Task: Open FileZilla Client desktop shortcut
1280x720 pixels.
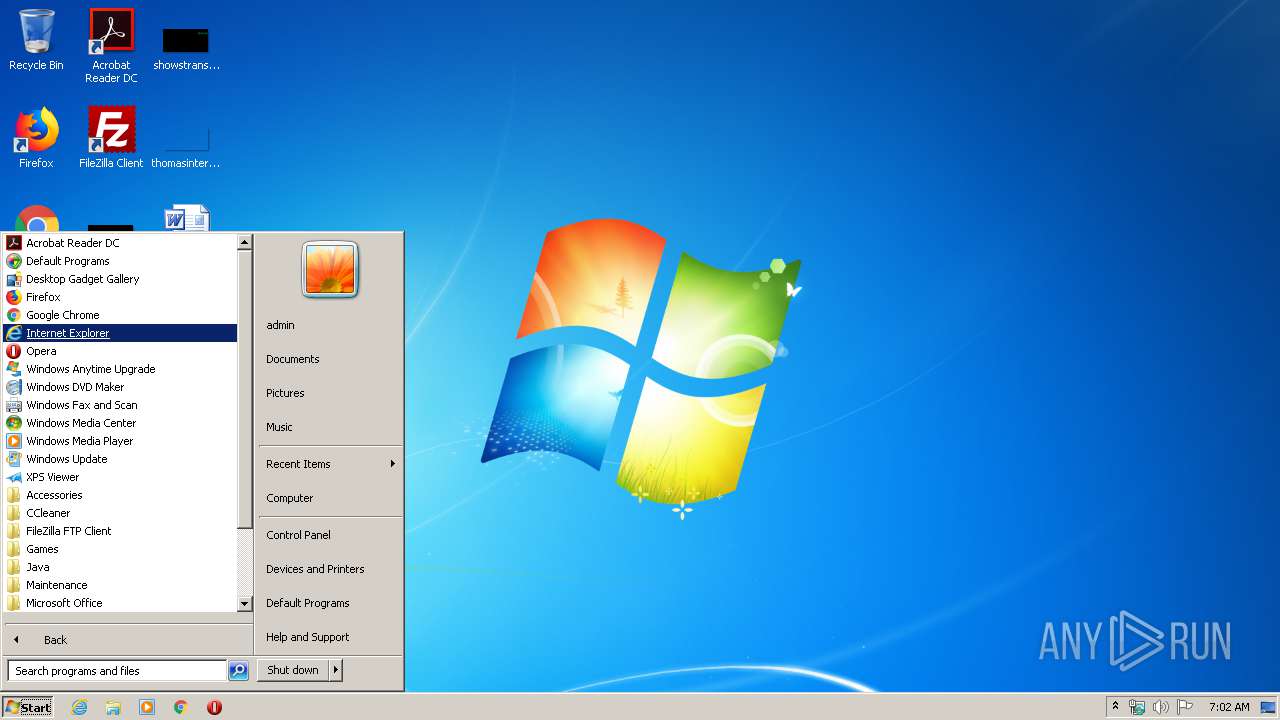Action: click(x=111, y=137)
